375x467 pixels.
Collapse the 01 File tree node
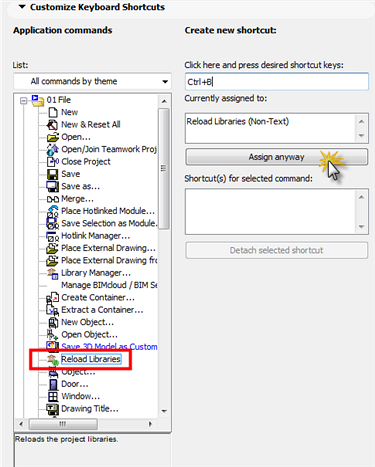23,100
